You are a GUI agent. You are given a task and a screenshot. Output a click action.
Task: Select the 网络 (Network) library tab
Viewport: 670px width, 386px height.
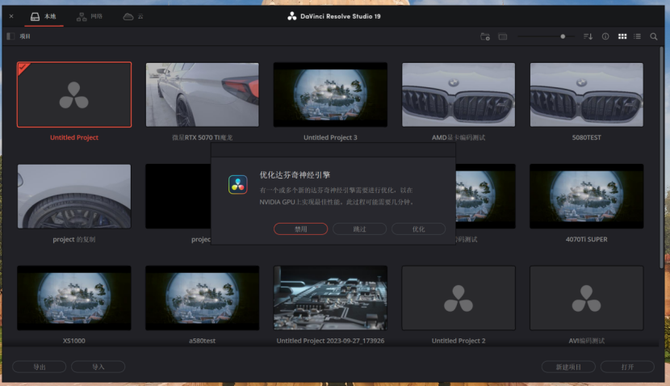click(89, 17)
